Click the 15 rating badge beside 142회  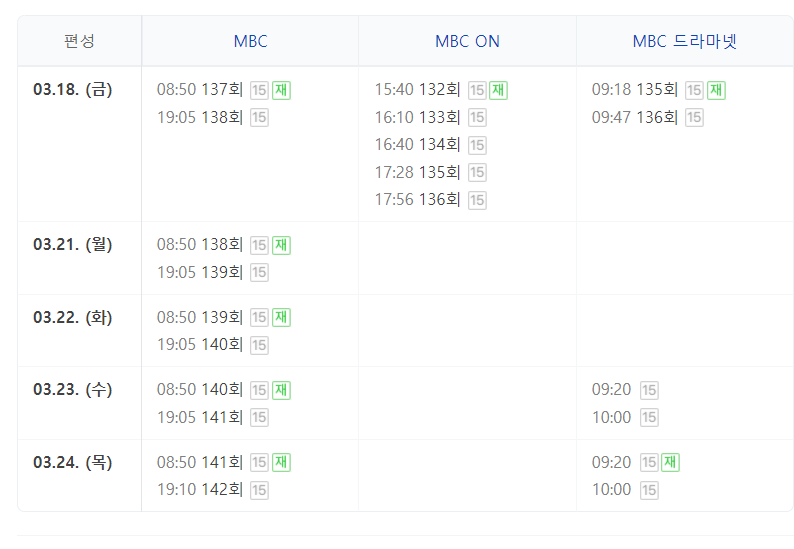point(259,490)
